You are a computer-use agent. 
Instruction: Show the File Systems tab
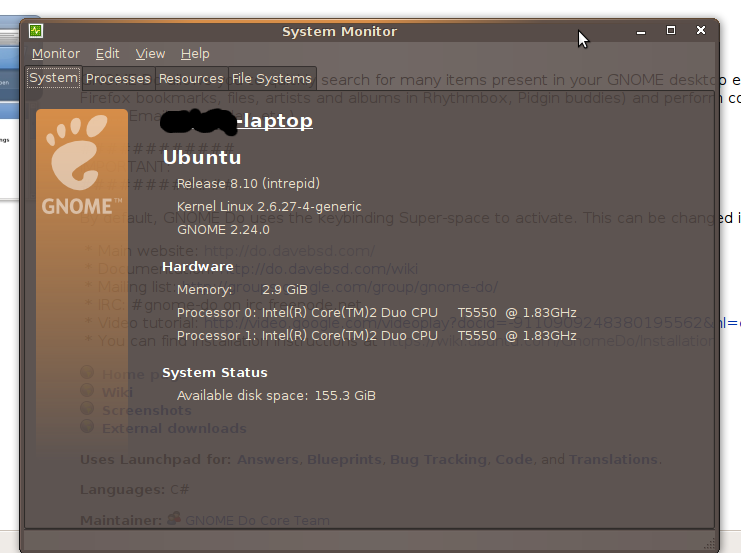tap(271, 78)
